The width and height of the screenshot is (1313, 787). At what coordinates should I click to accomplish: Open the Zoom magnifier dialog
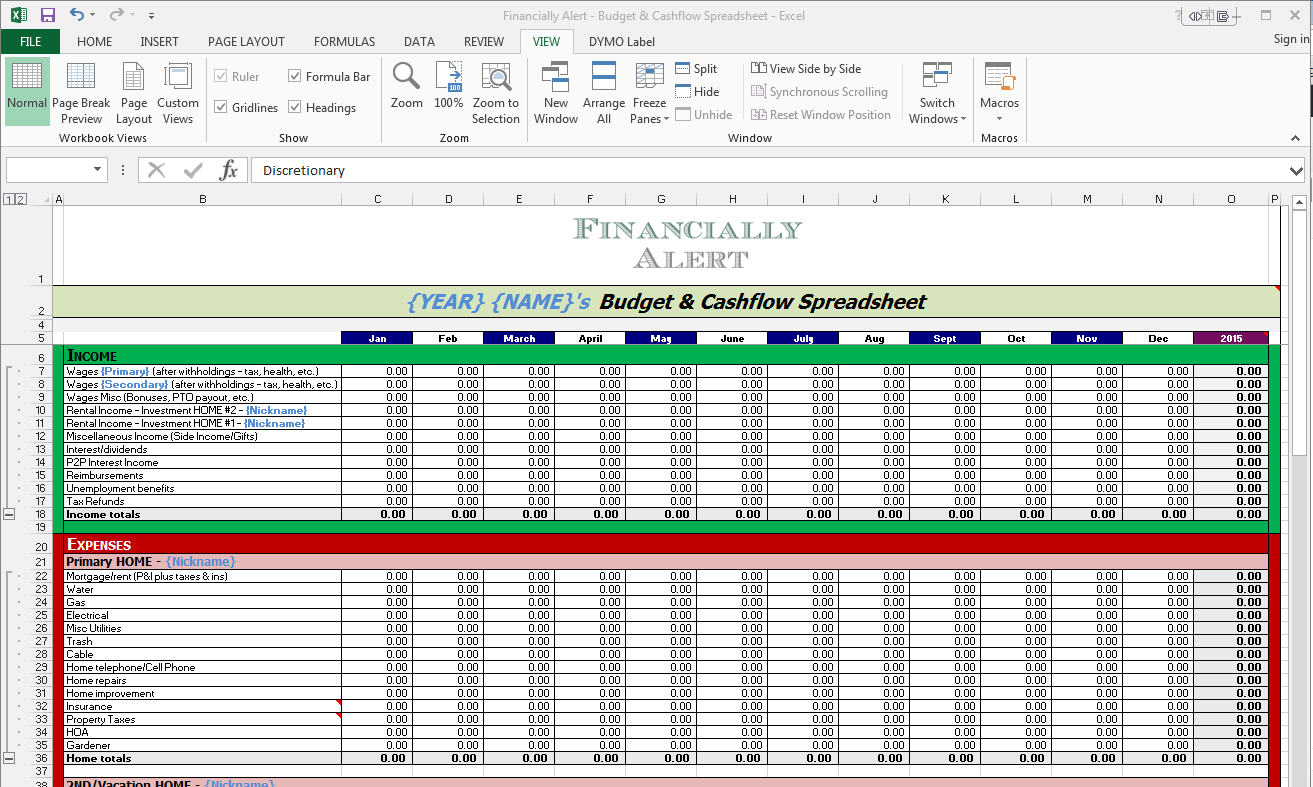click(x=407, y=85)
